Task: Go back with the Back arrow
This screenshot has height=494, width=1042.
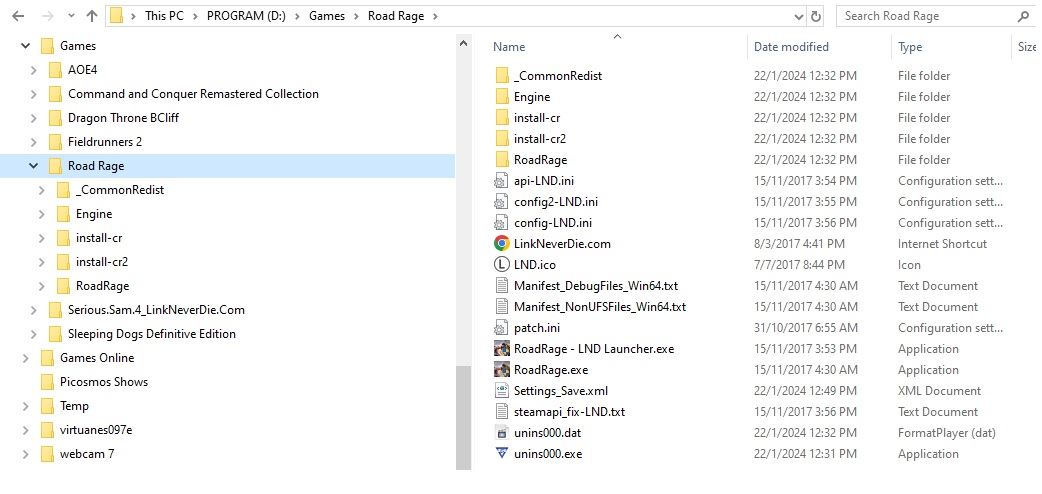Action: tap(18, 16)
